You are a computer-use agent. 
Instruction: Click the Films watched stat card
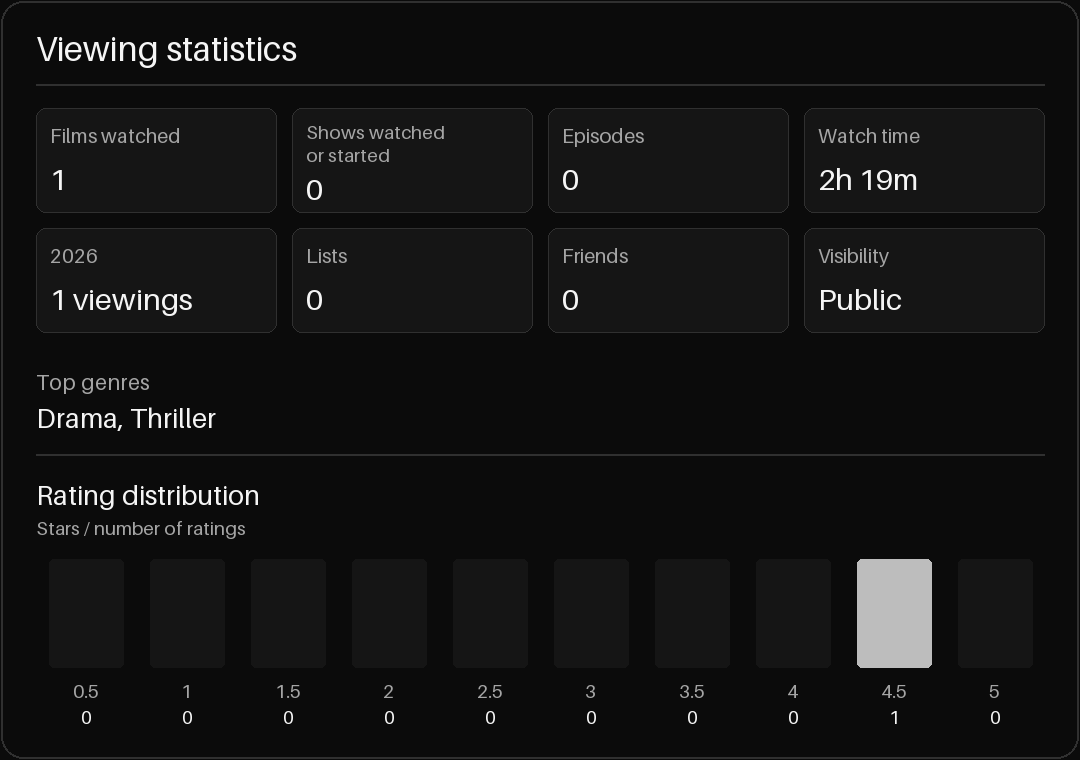pyautogui.click(x=156, y=161)
